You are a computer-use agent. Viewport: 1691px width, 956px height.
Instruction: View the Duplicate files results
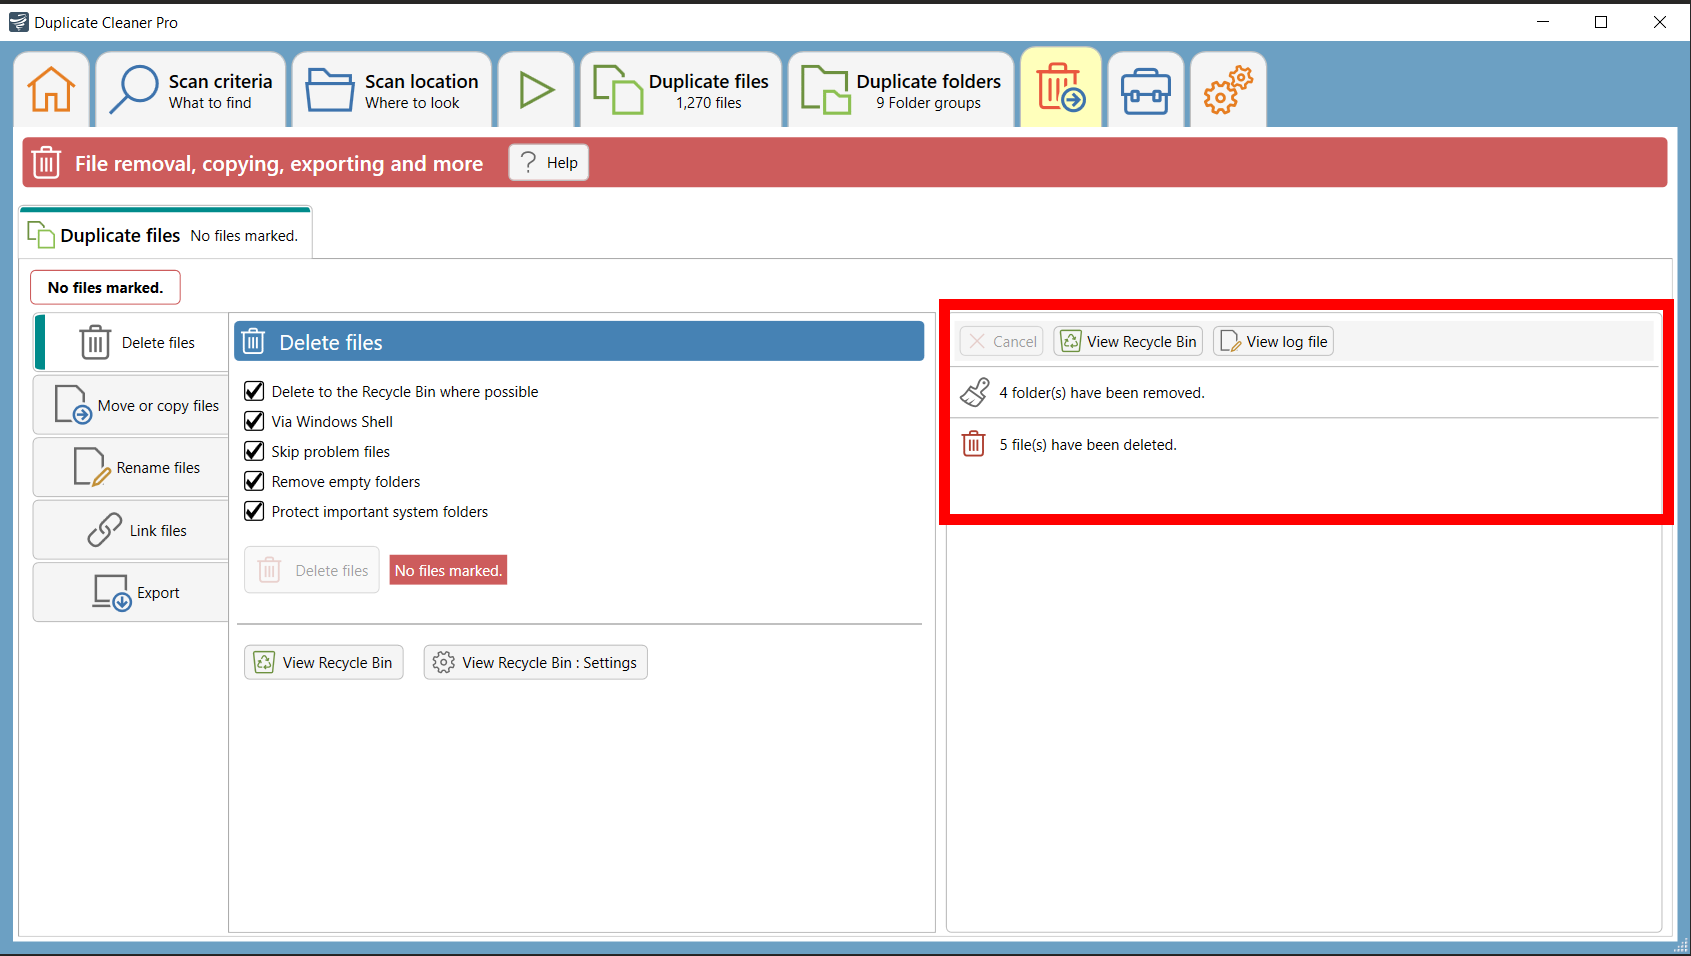681,89
